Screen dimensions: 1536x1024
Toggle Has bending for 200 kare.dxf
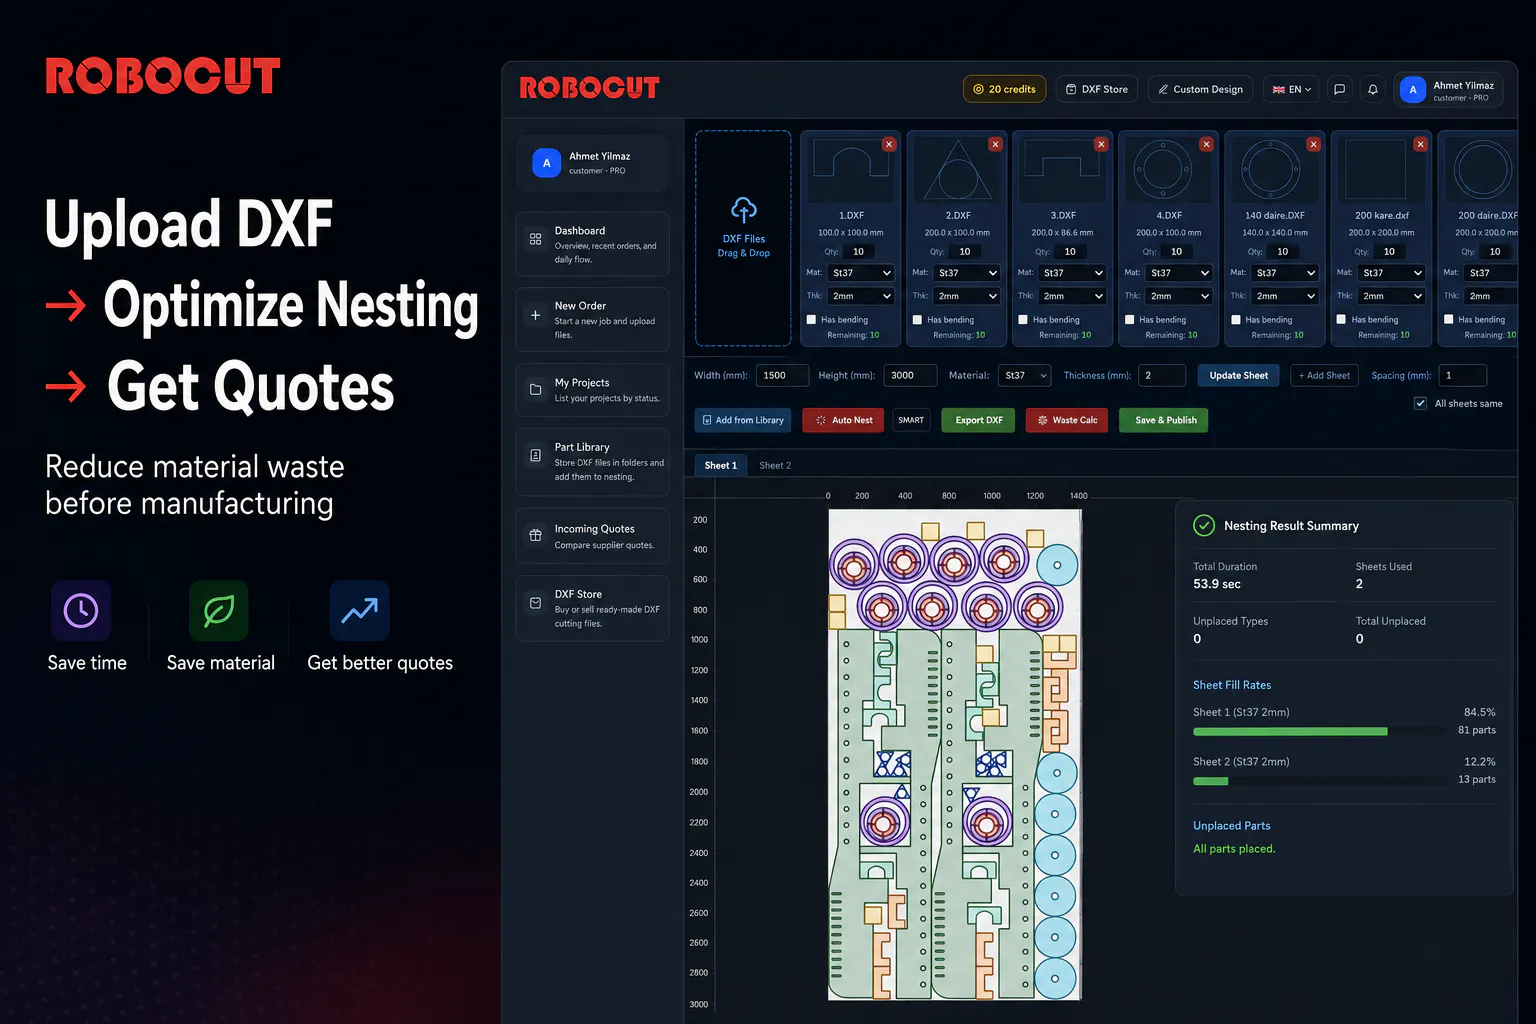[1342, 320]
